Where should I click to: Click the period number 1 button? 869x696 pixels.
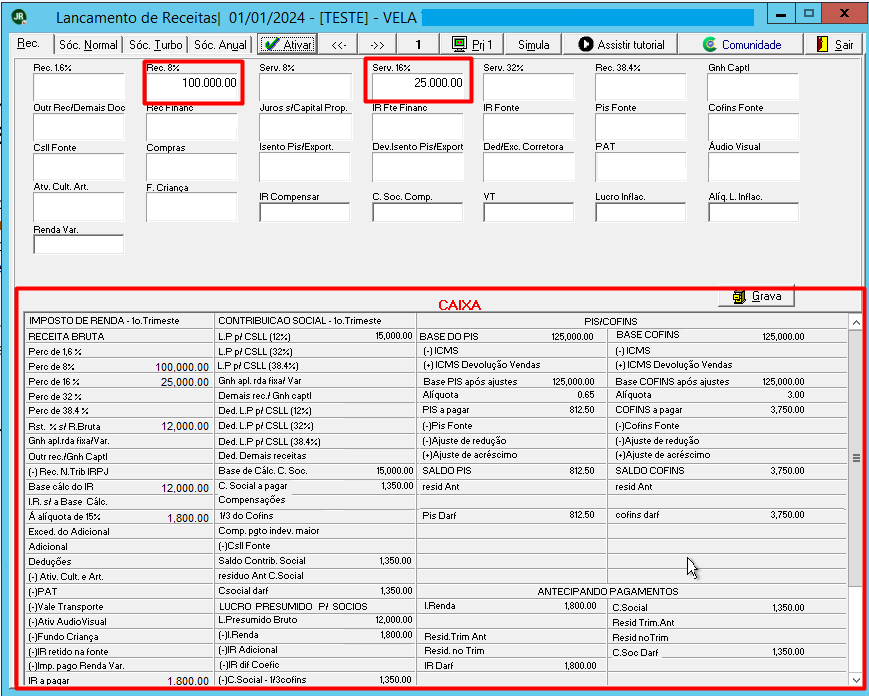(x=418, y=44)
